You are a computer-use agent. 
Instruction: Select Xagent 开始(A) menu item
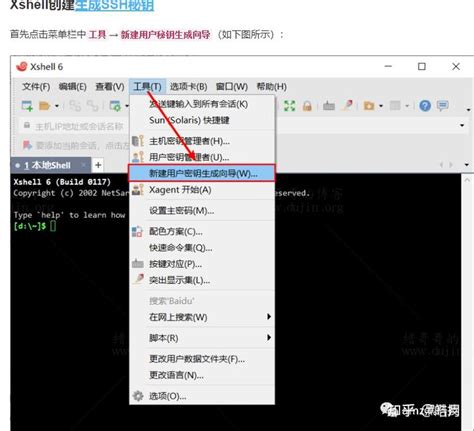click(202, 190)
